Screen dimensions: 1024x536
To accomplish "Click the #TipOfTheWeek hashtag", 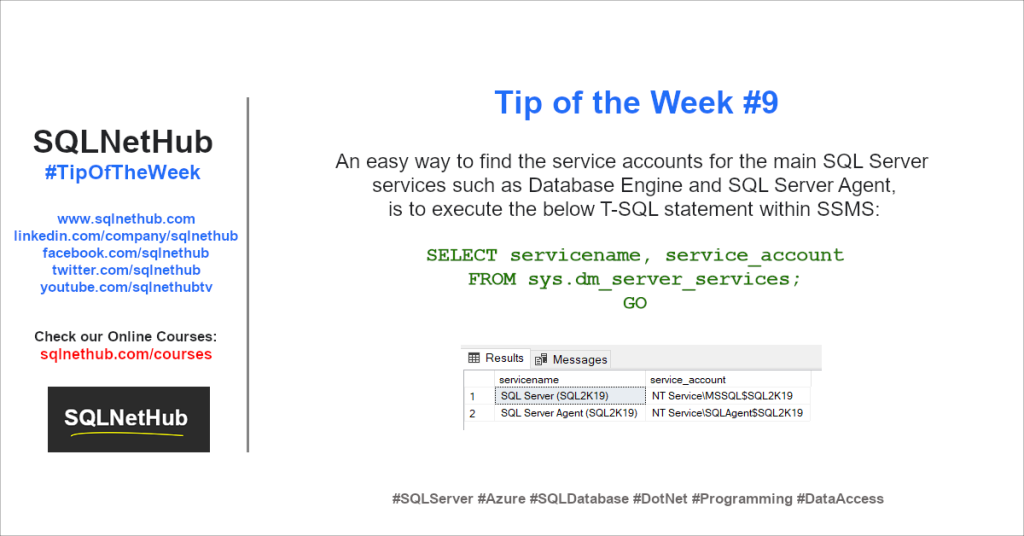I will tap(123, 172).
